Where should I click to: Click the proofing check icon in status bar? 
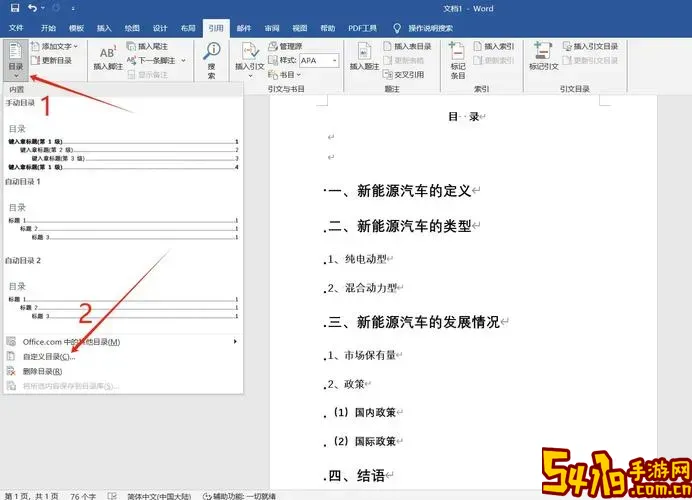(x=112, y=496)
